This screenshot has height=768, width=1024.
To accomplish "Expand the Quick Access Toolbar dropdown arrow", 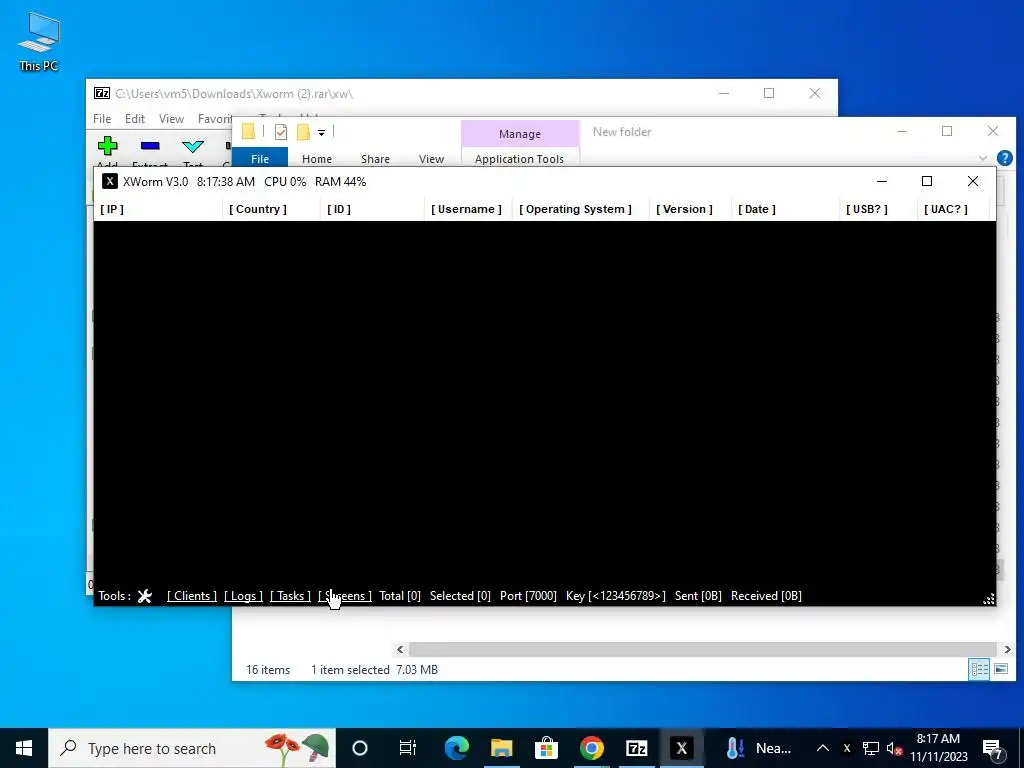I will pyautogui.click(x=321, y=133).
